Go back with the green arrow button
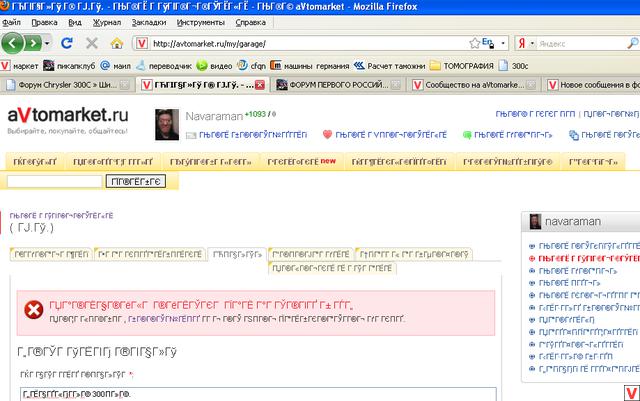The height and width of the screenshot is (401, 640). point(12,43)
